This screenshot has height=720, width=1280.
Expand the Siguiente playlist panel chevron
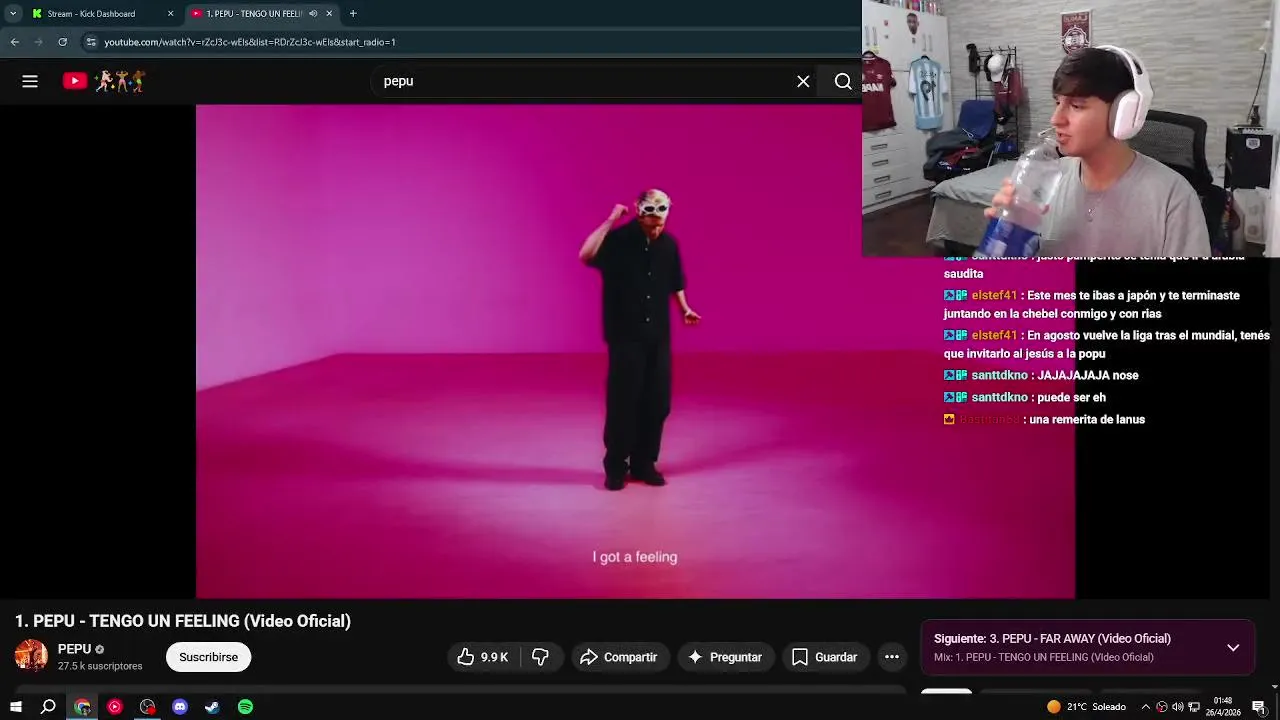tap(1233, 647)
